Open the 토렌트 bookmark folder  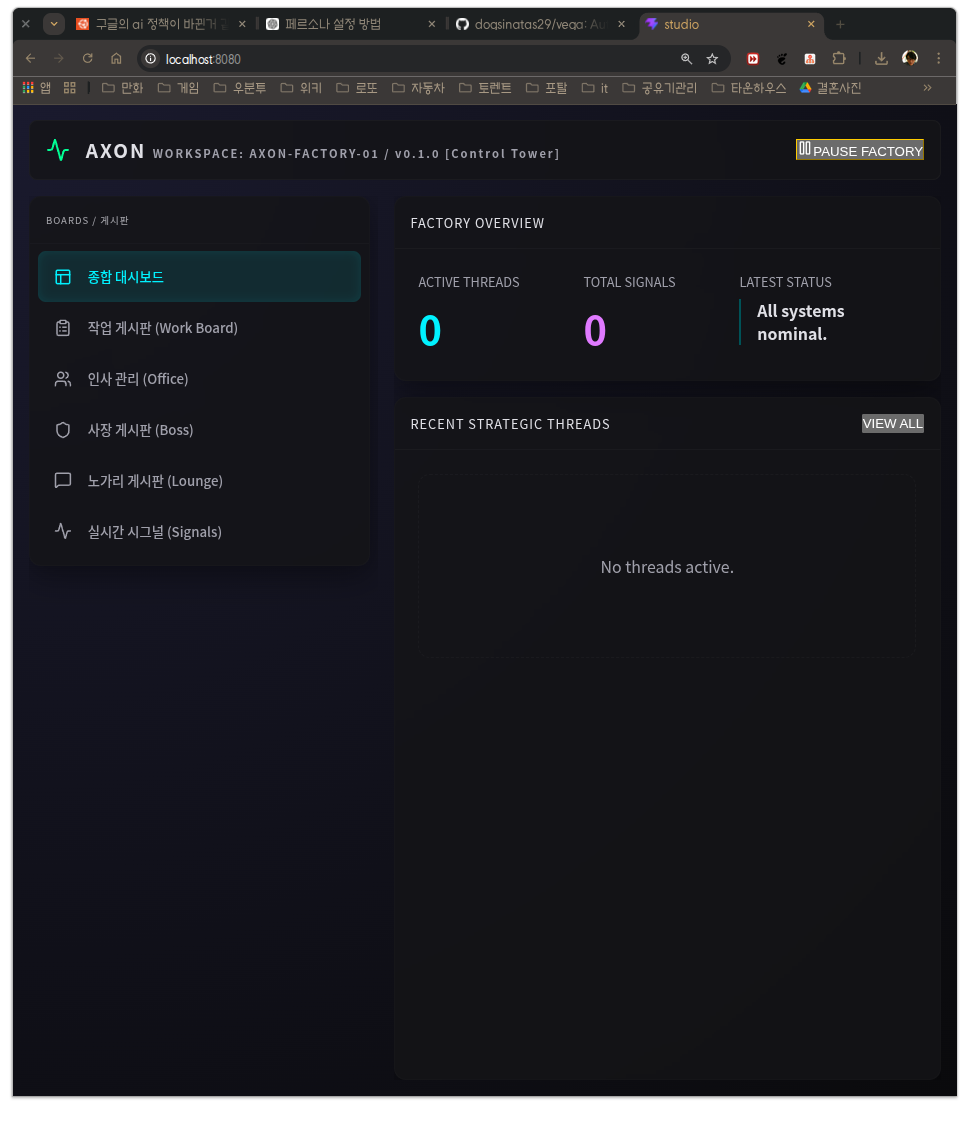(x=485, y=88)
